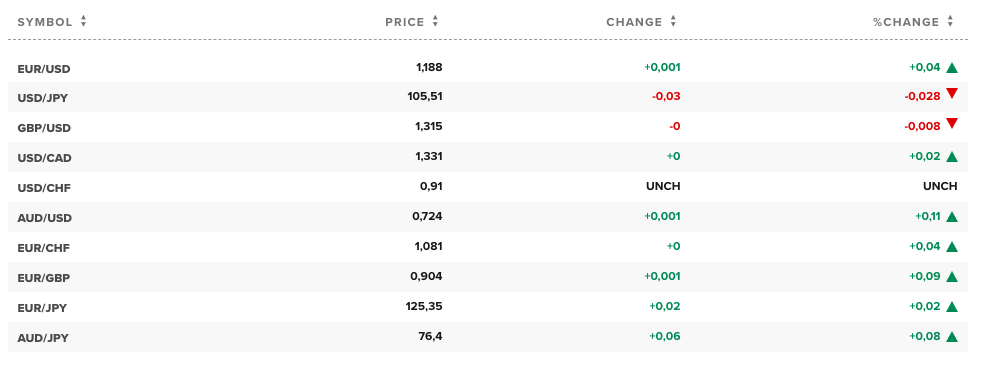Click the SYMBOL column header label
Screen dimensions: 986x373
(45, 22)
